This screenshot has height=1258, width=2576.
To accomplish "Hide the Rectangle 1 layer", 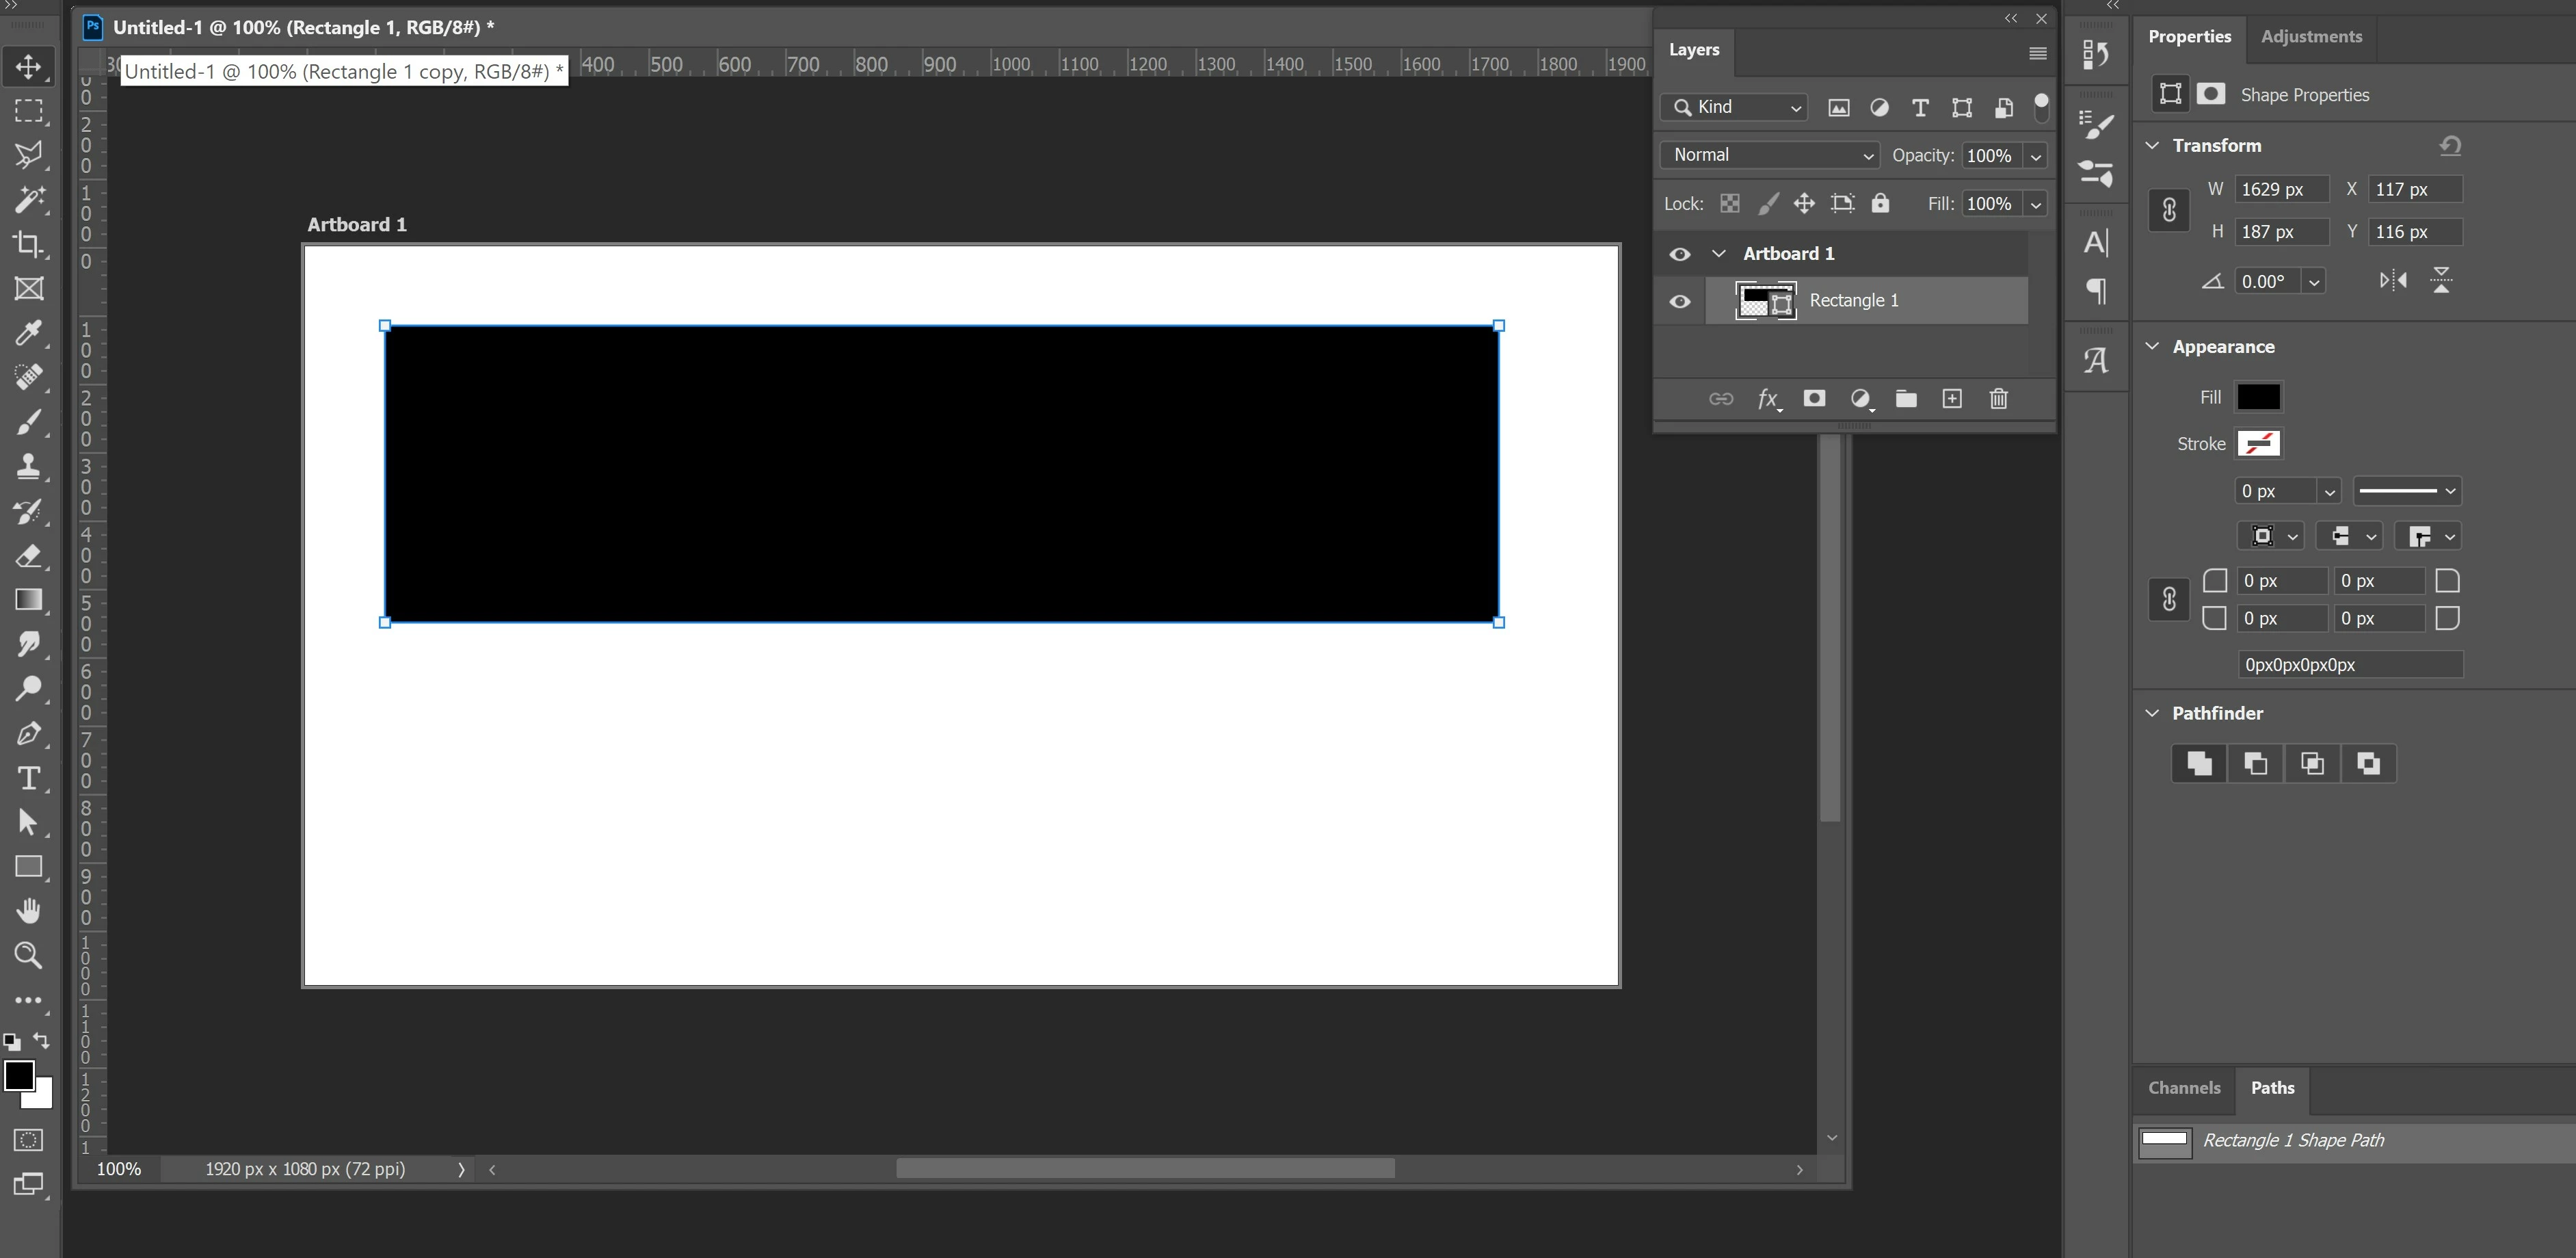I will 1680,301.
